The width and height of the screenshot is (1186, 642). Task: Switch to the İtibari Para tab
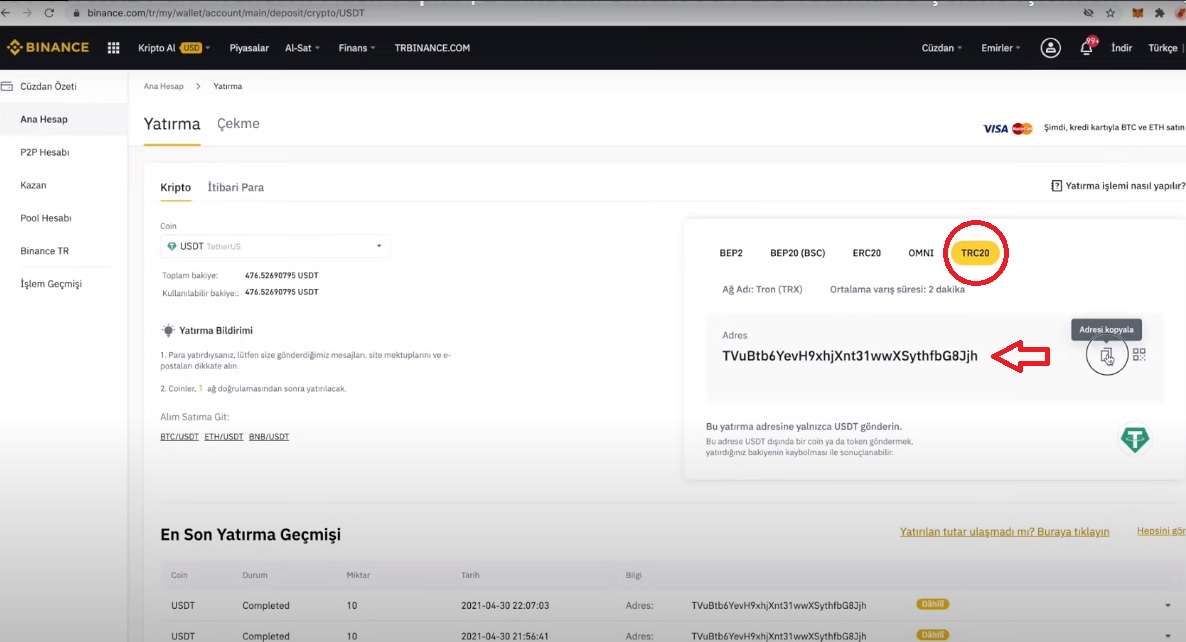click(236, 188)
